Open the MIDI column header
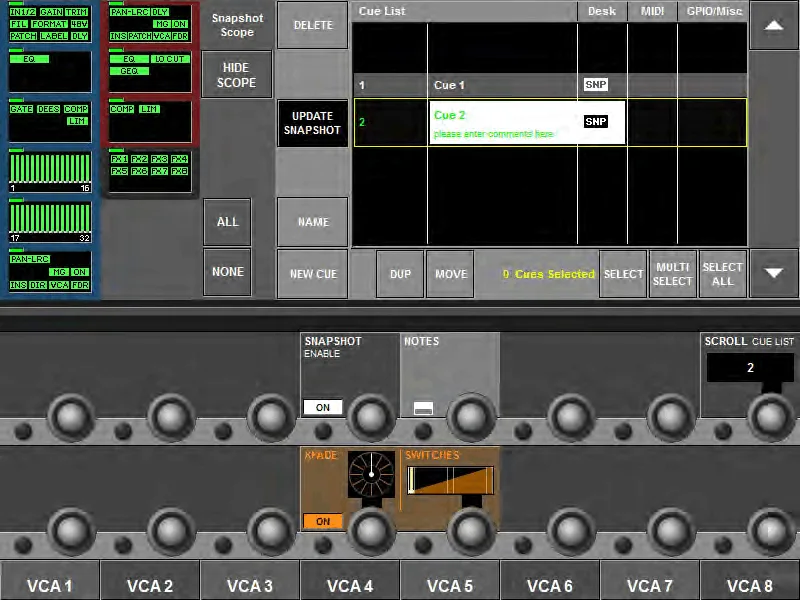Screen dimensions: 800x600 pyautogui.click(x=652, y=11)
